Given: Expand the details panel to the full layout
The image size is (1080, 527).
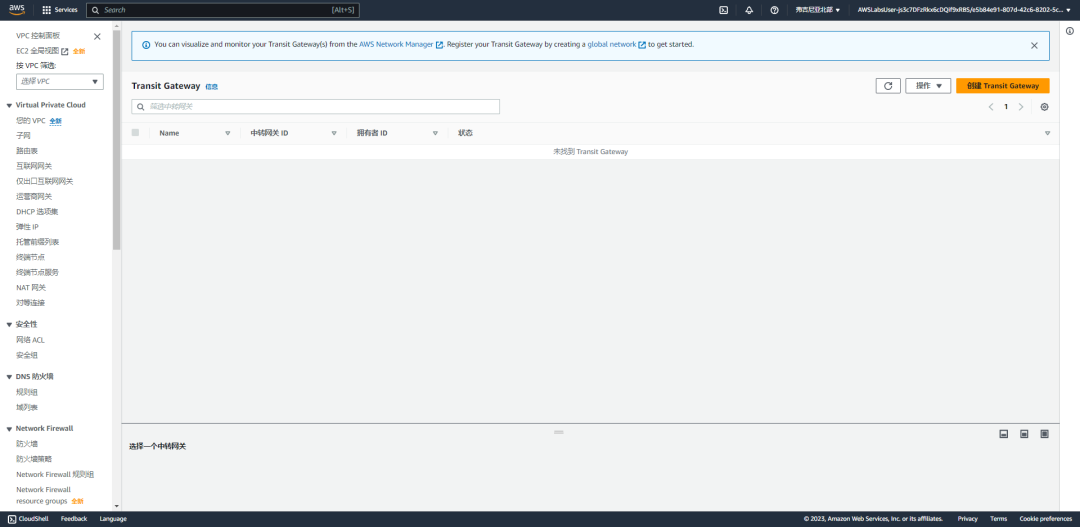Looking at the screenshot, I should click(1044, 433).
